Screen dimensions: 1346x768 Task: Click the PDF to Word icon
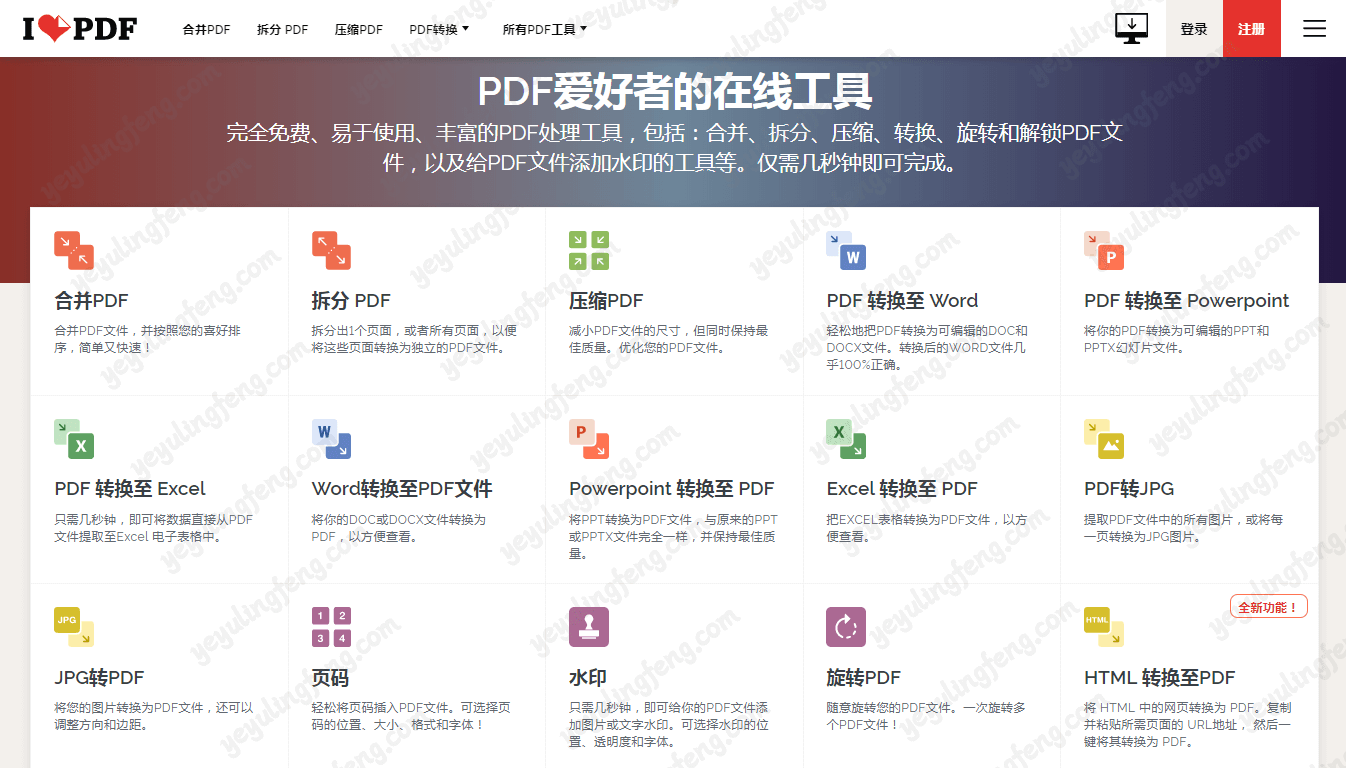tap(846, 251)
